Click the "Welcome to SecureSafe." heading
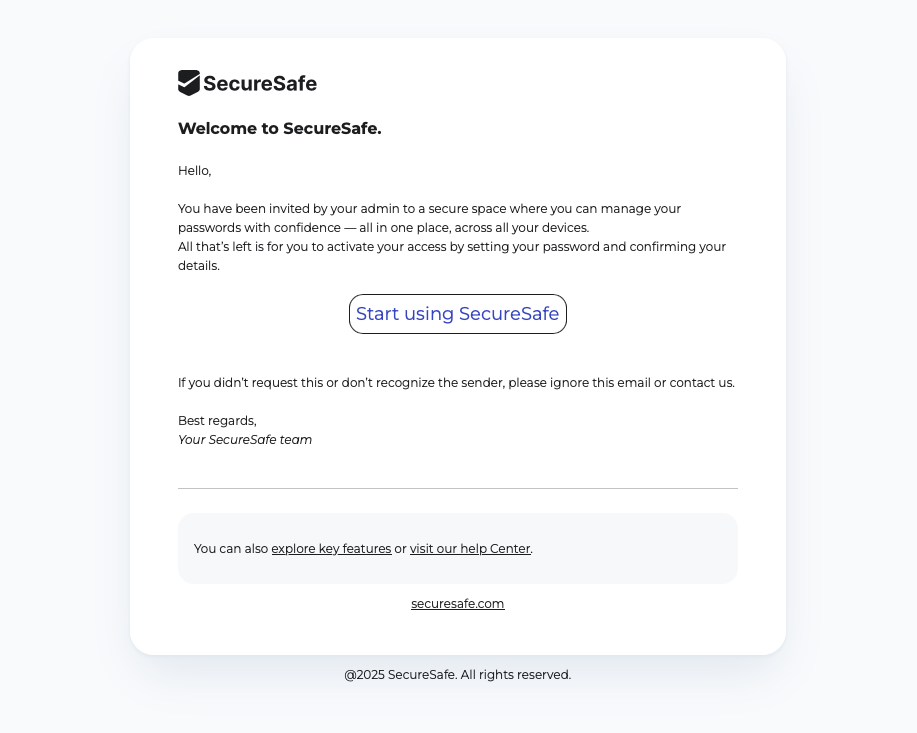917x733 pixels. point(280,128)
